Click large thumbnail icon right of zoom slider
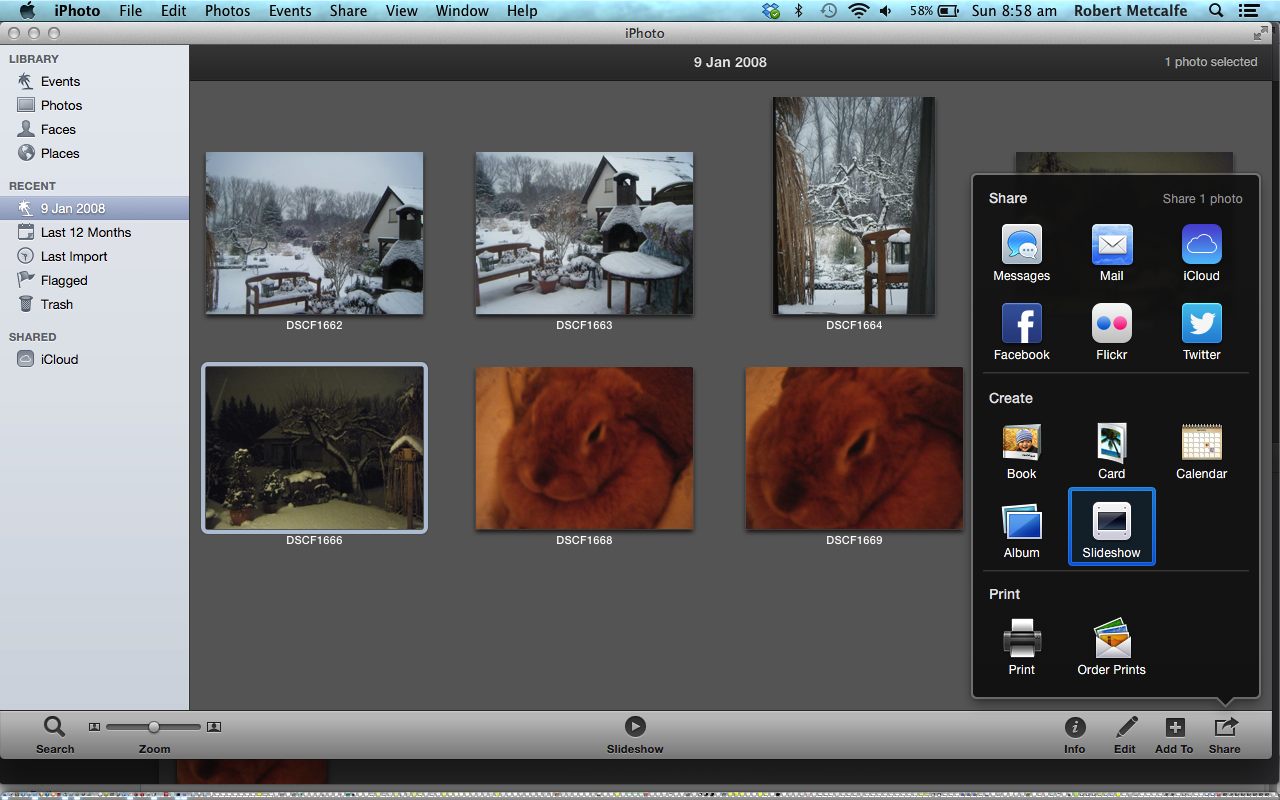The height and width of the screenshot is (800, 1280). (x=213, y=727)
